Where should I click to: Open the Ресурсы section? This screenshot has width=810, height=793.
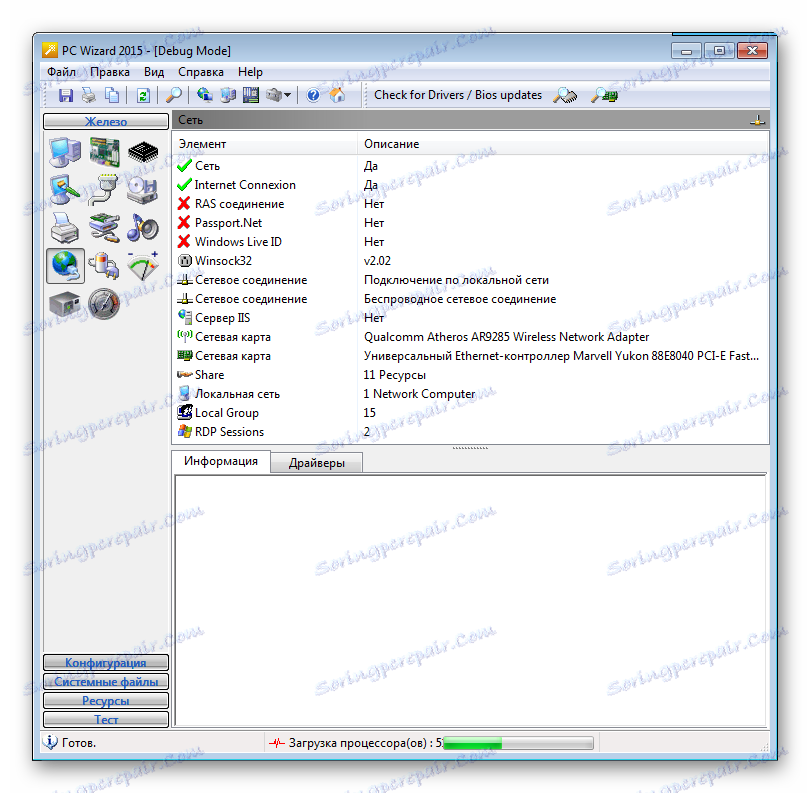point(106,701)
